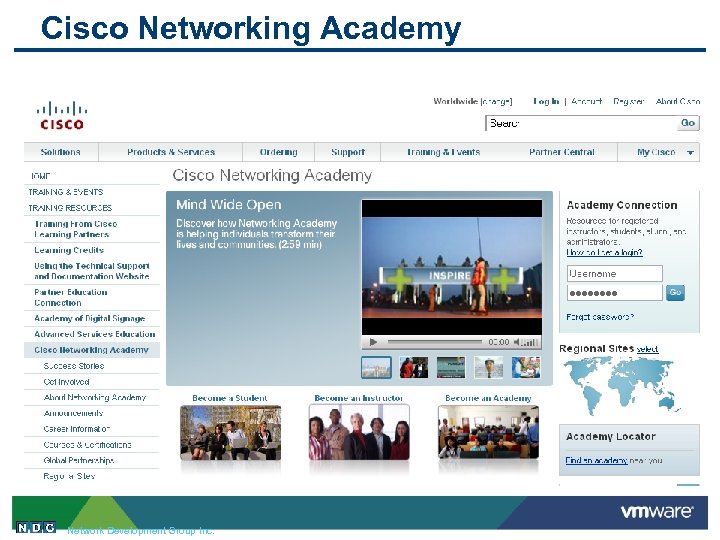Open Courses & Certifications sidebar link
720x540 pixels.
(x=87, y=445)
